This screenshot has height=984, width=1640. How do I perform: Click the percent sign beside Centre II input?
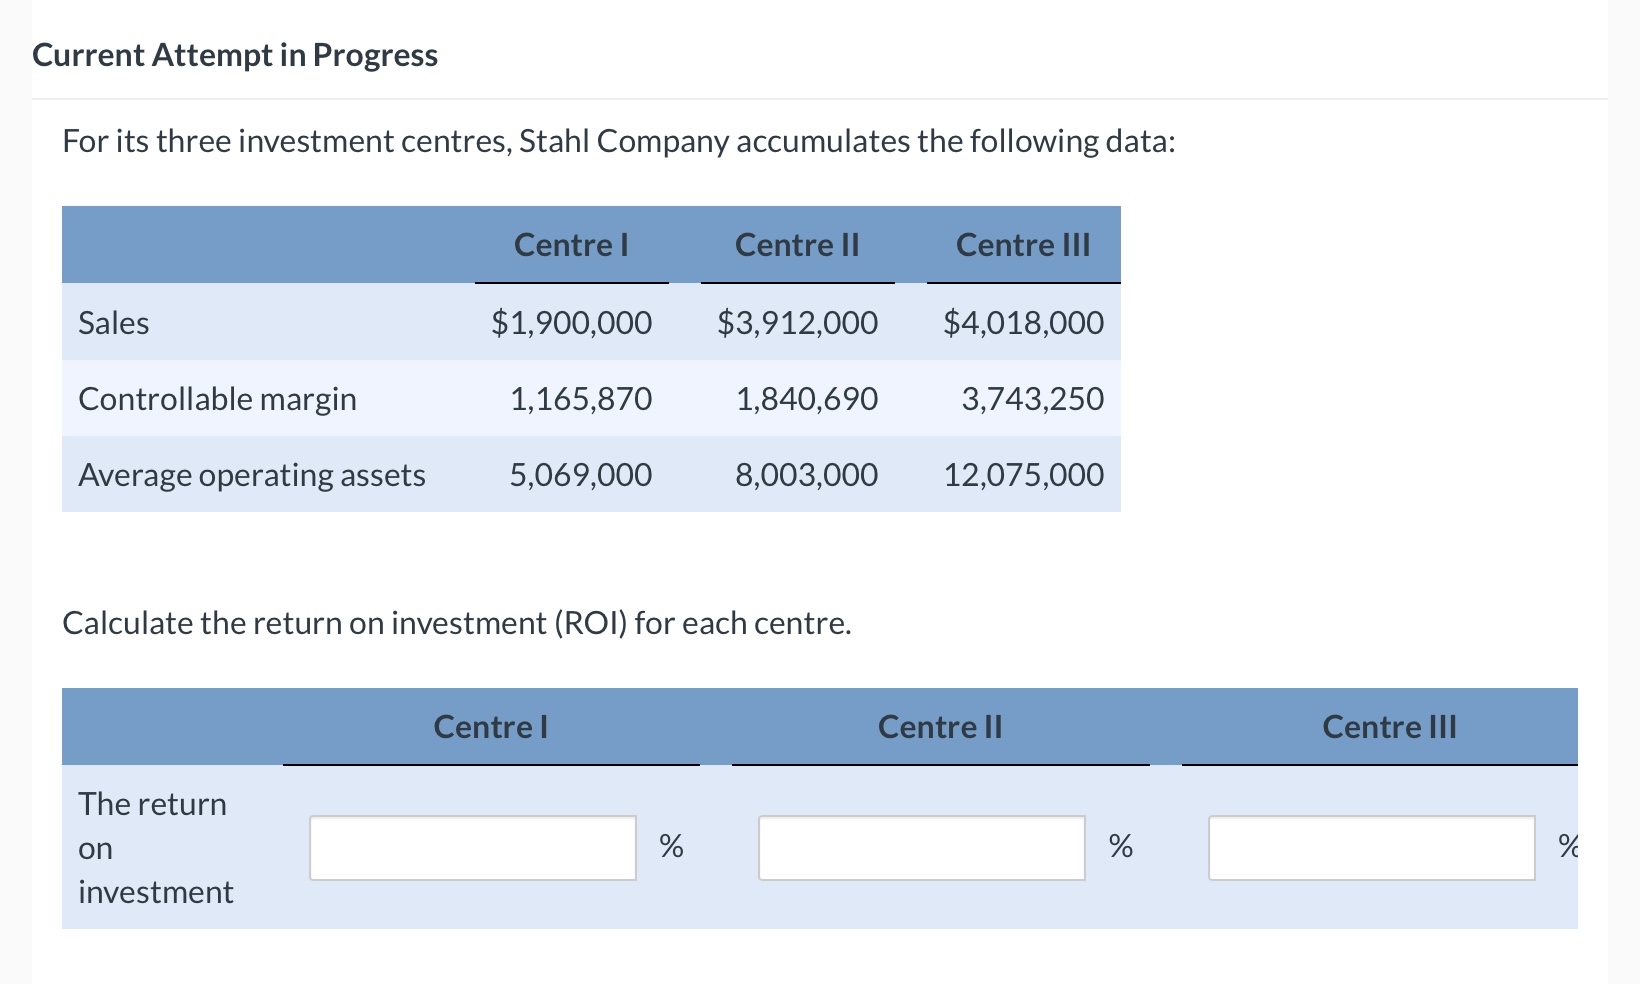(1120, 847)
